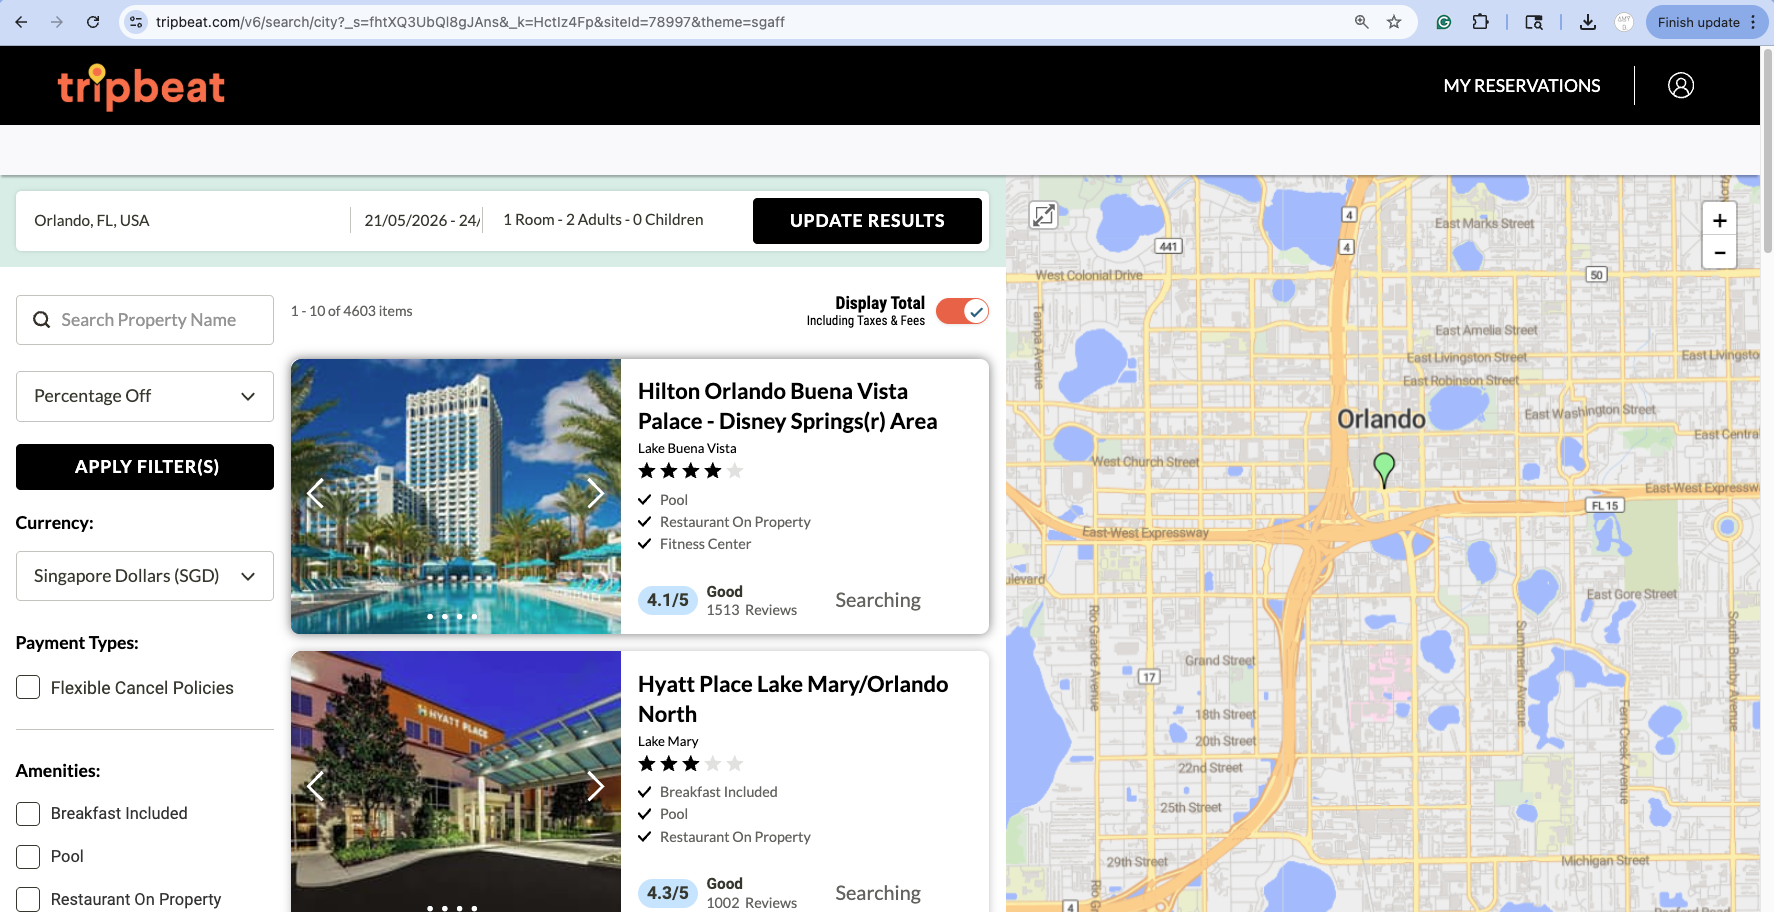Expand the Percentage Off sort dropdown

pos(145,396)
